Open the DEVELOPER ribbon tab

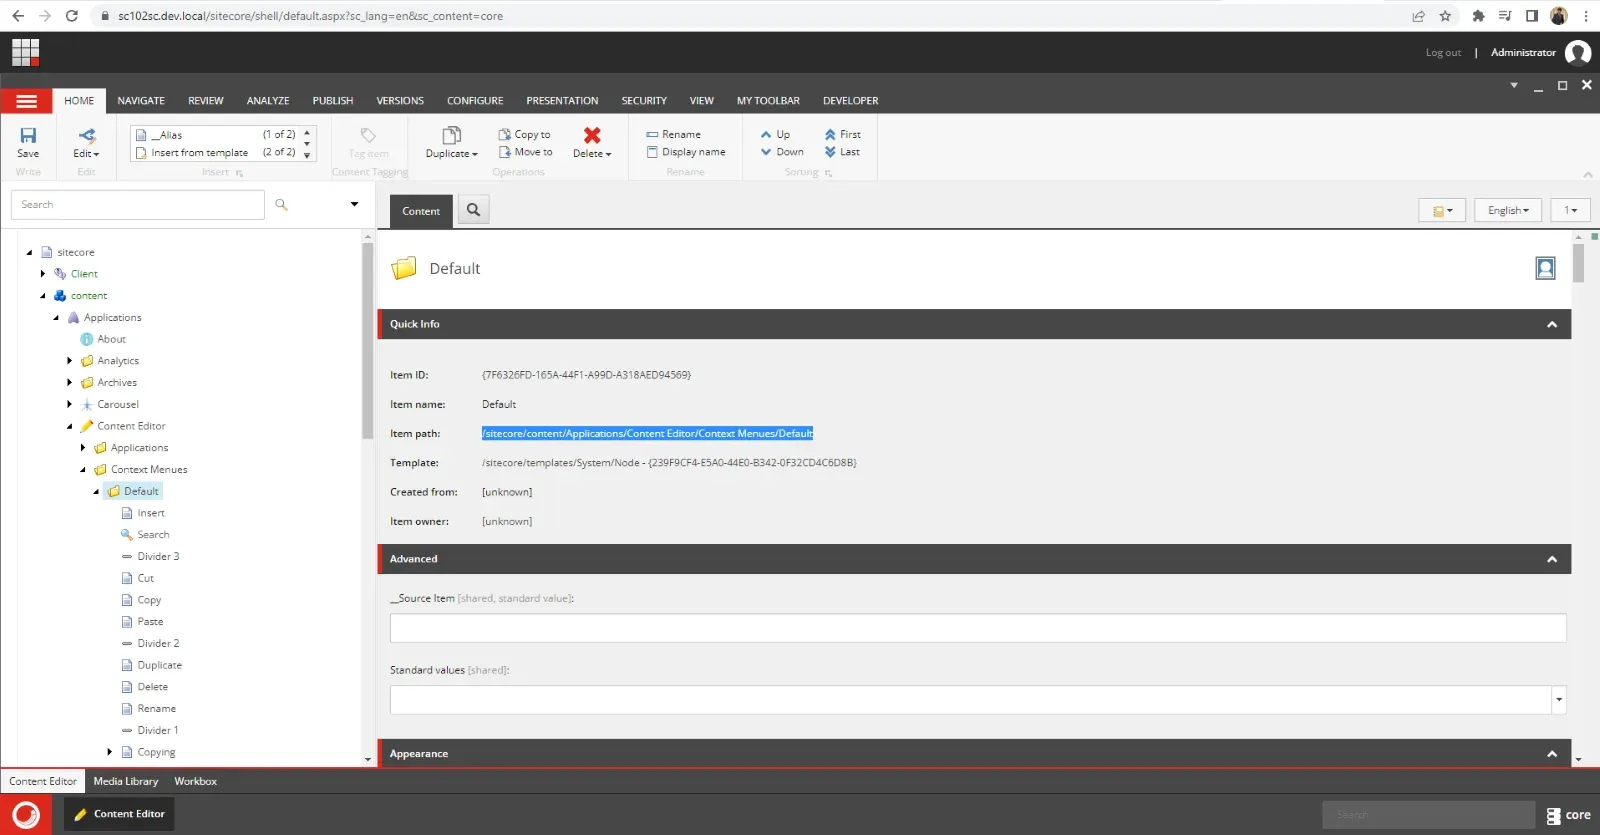point(851,101)
